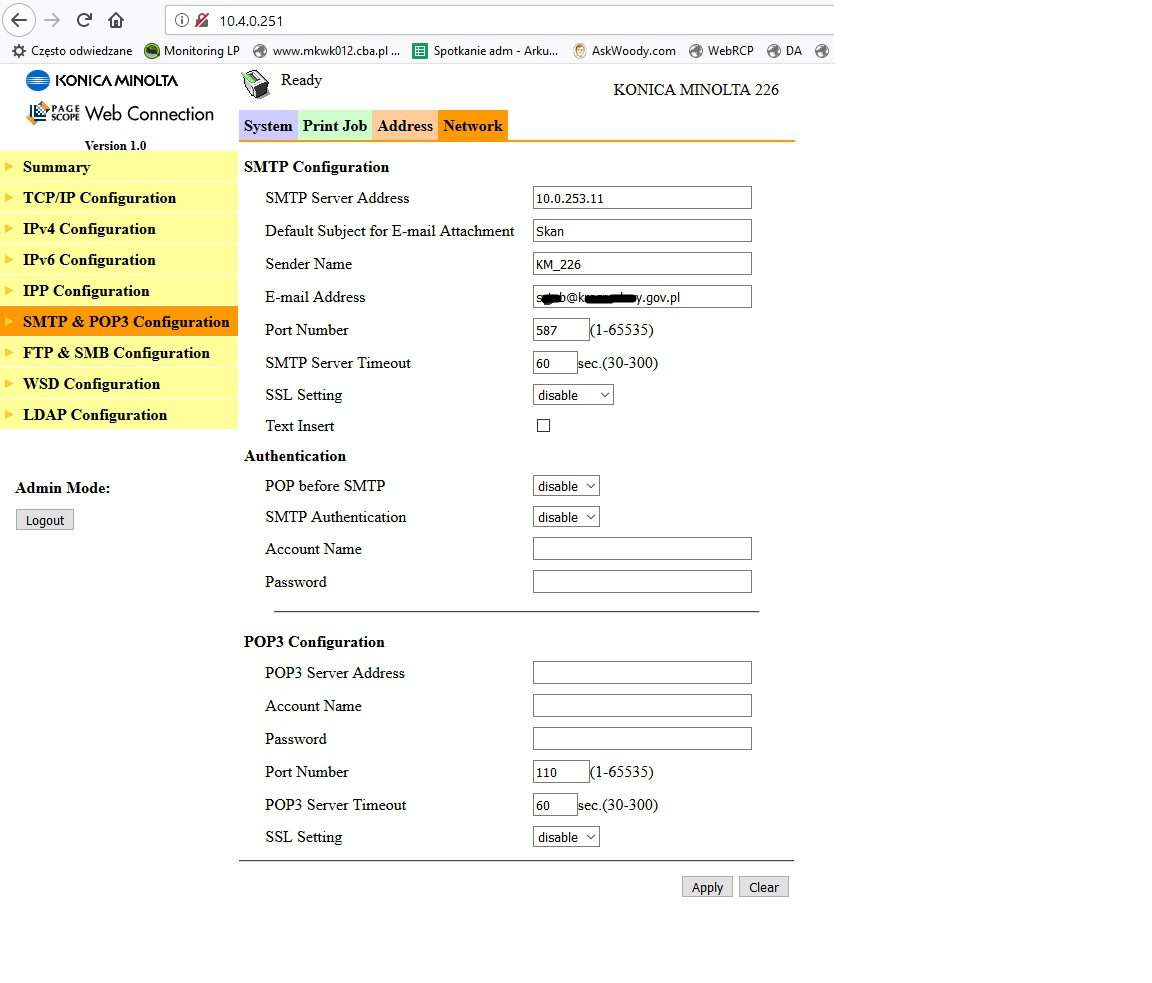Click the POP3 Port Number field showing 110

click(x=561, y=772)
